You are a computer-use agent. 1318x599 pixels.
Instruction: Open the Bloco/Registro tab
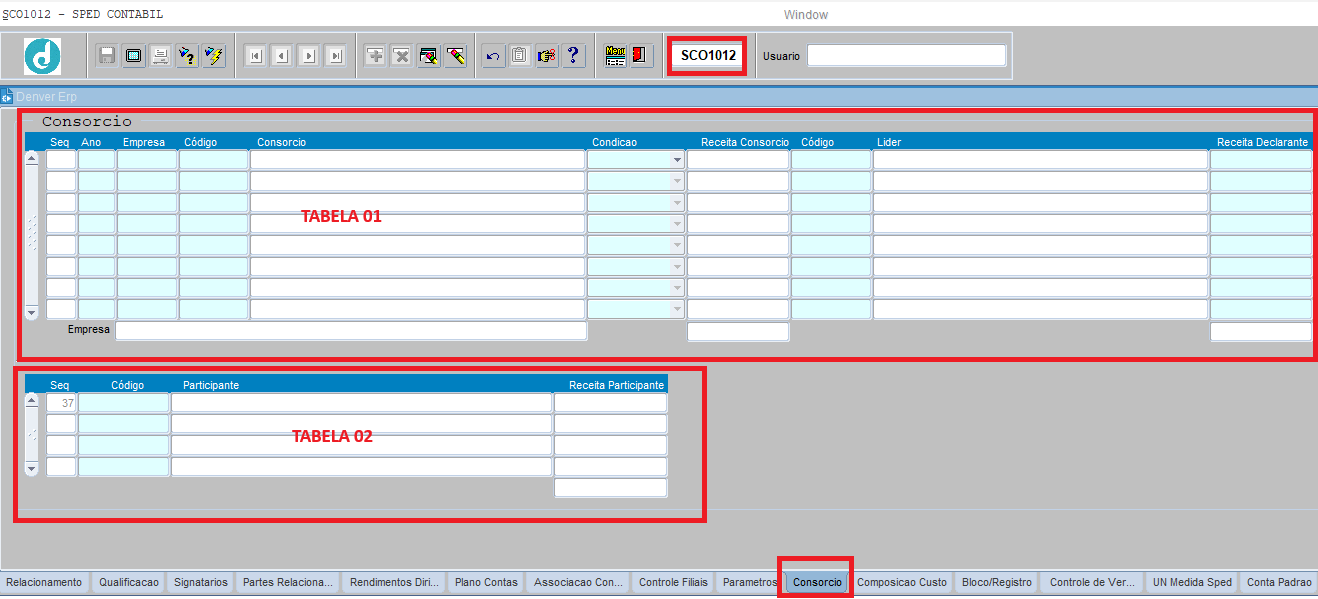click(996, 582)
